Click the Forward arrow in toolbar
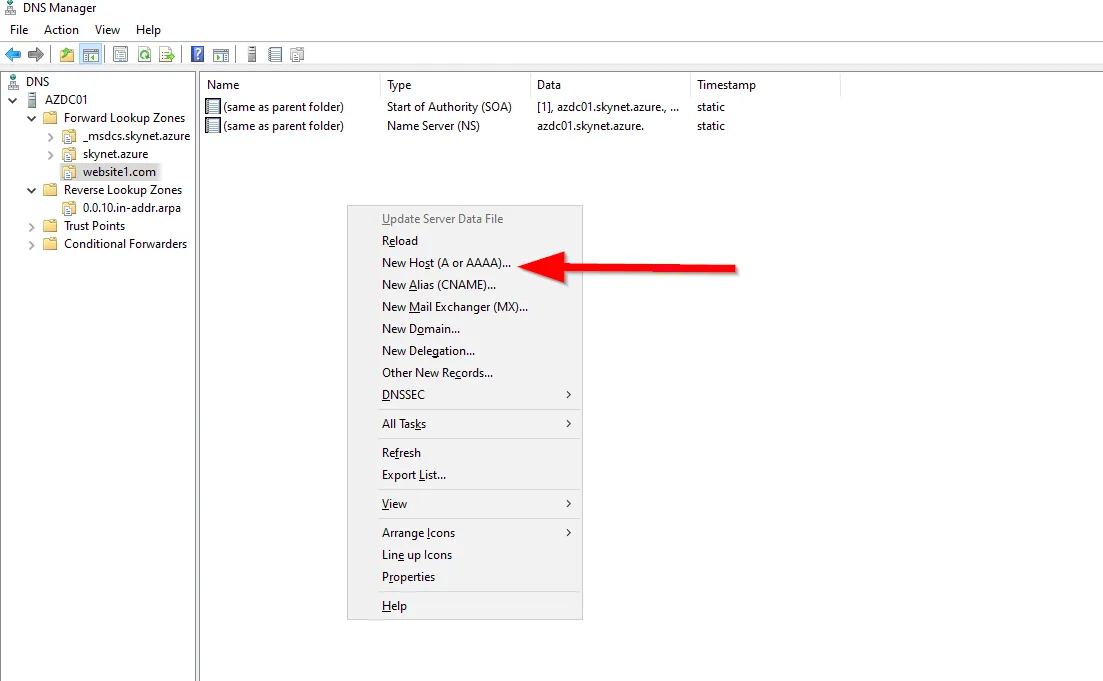The width and height of the screenshot is (1103, 681). (x=36, y=54)
